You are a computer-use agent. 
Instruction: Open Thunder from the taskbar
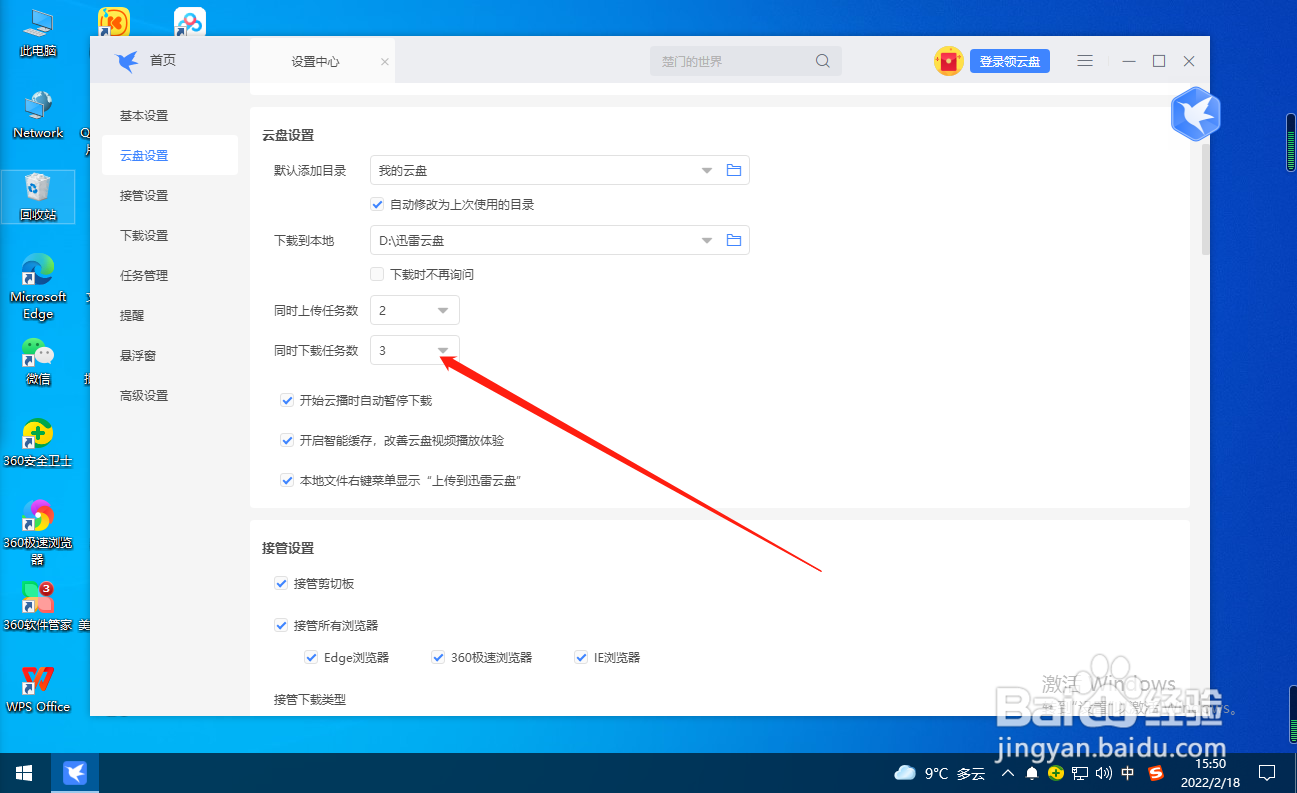tap(76, 772)
